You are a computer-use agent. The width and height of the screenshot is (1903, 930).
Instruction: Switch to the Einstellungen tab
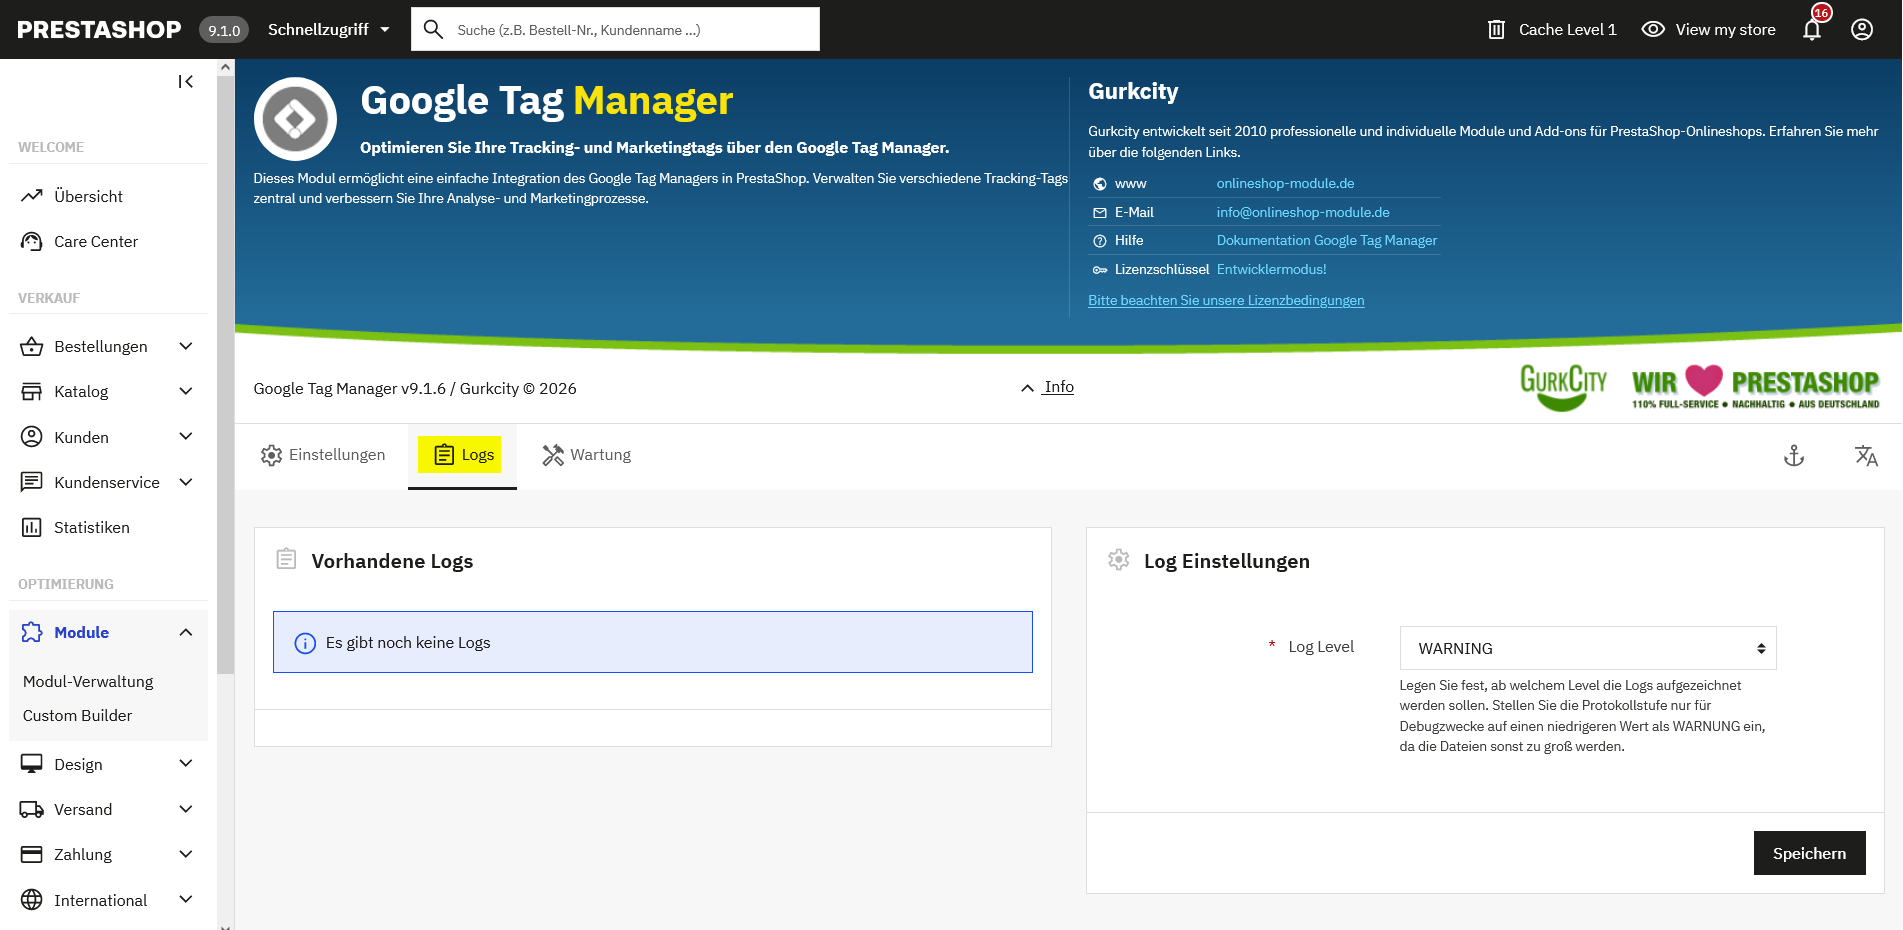point(322,455)
